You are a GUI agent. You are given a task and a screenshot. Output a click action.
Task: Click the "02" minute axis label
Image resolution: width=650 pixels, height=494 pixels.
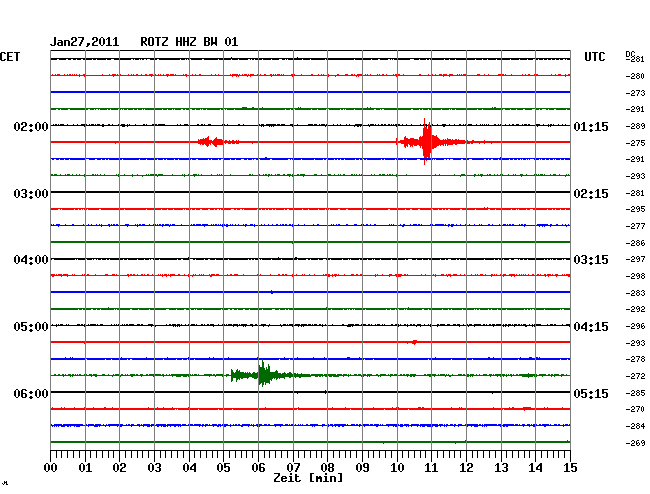click(x=119, y=468)
